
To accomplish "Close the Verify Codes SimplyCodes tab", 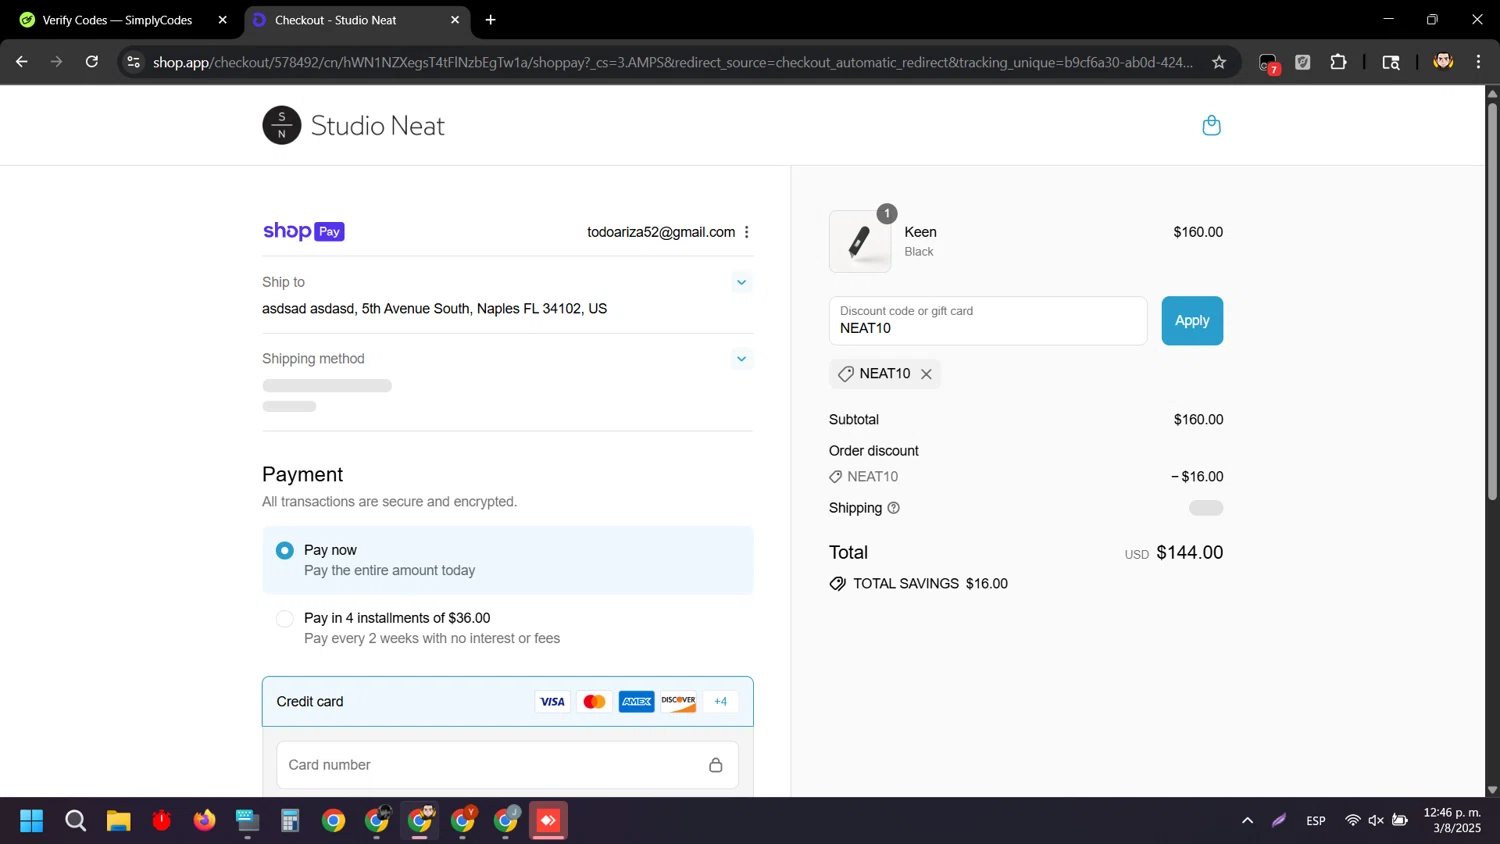I will tap(222, 20).
